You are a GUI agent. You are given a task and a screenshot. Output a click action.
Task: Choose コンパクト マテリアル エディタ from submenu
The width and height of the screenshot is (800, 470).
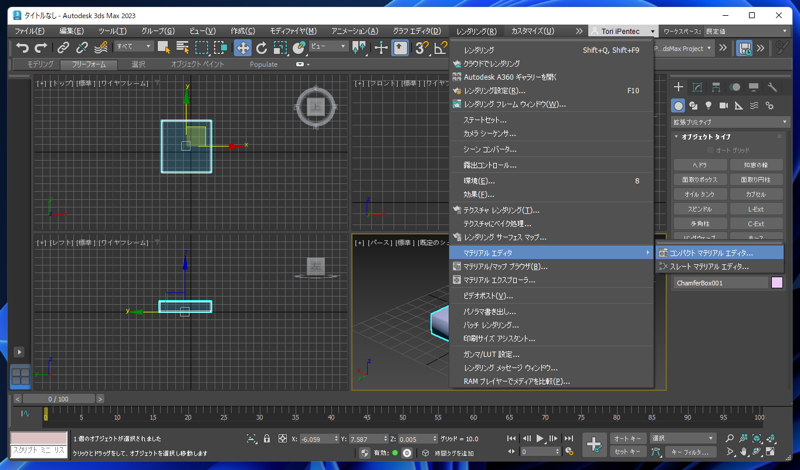click(x=719, y=253)
